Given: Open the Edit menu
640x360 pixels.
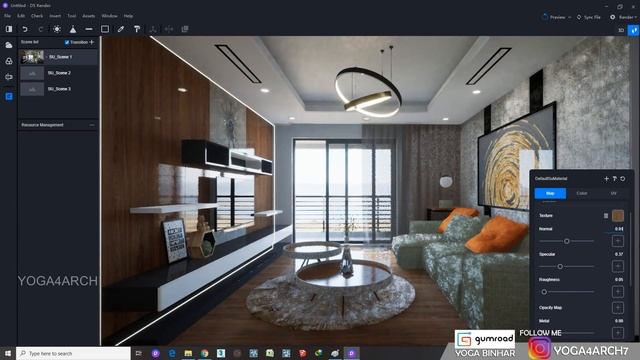Looking at the screenshot, I should click(21, 16).
